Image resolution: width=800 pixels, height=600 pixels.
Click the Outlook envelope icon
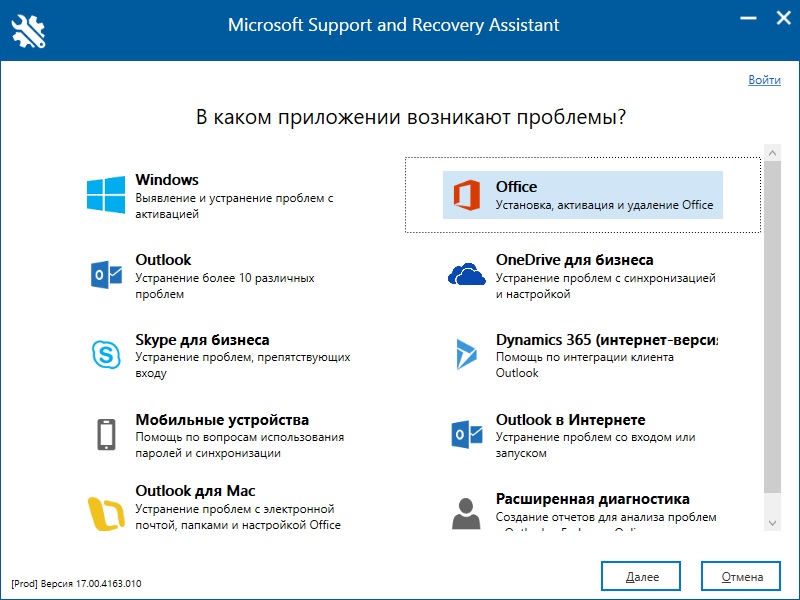point(106,274)
